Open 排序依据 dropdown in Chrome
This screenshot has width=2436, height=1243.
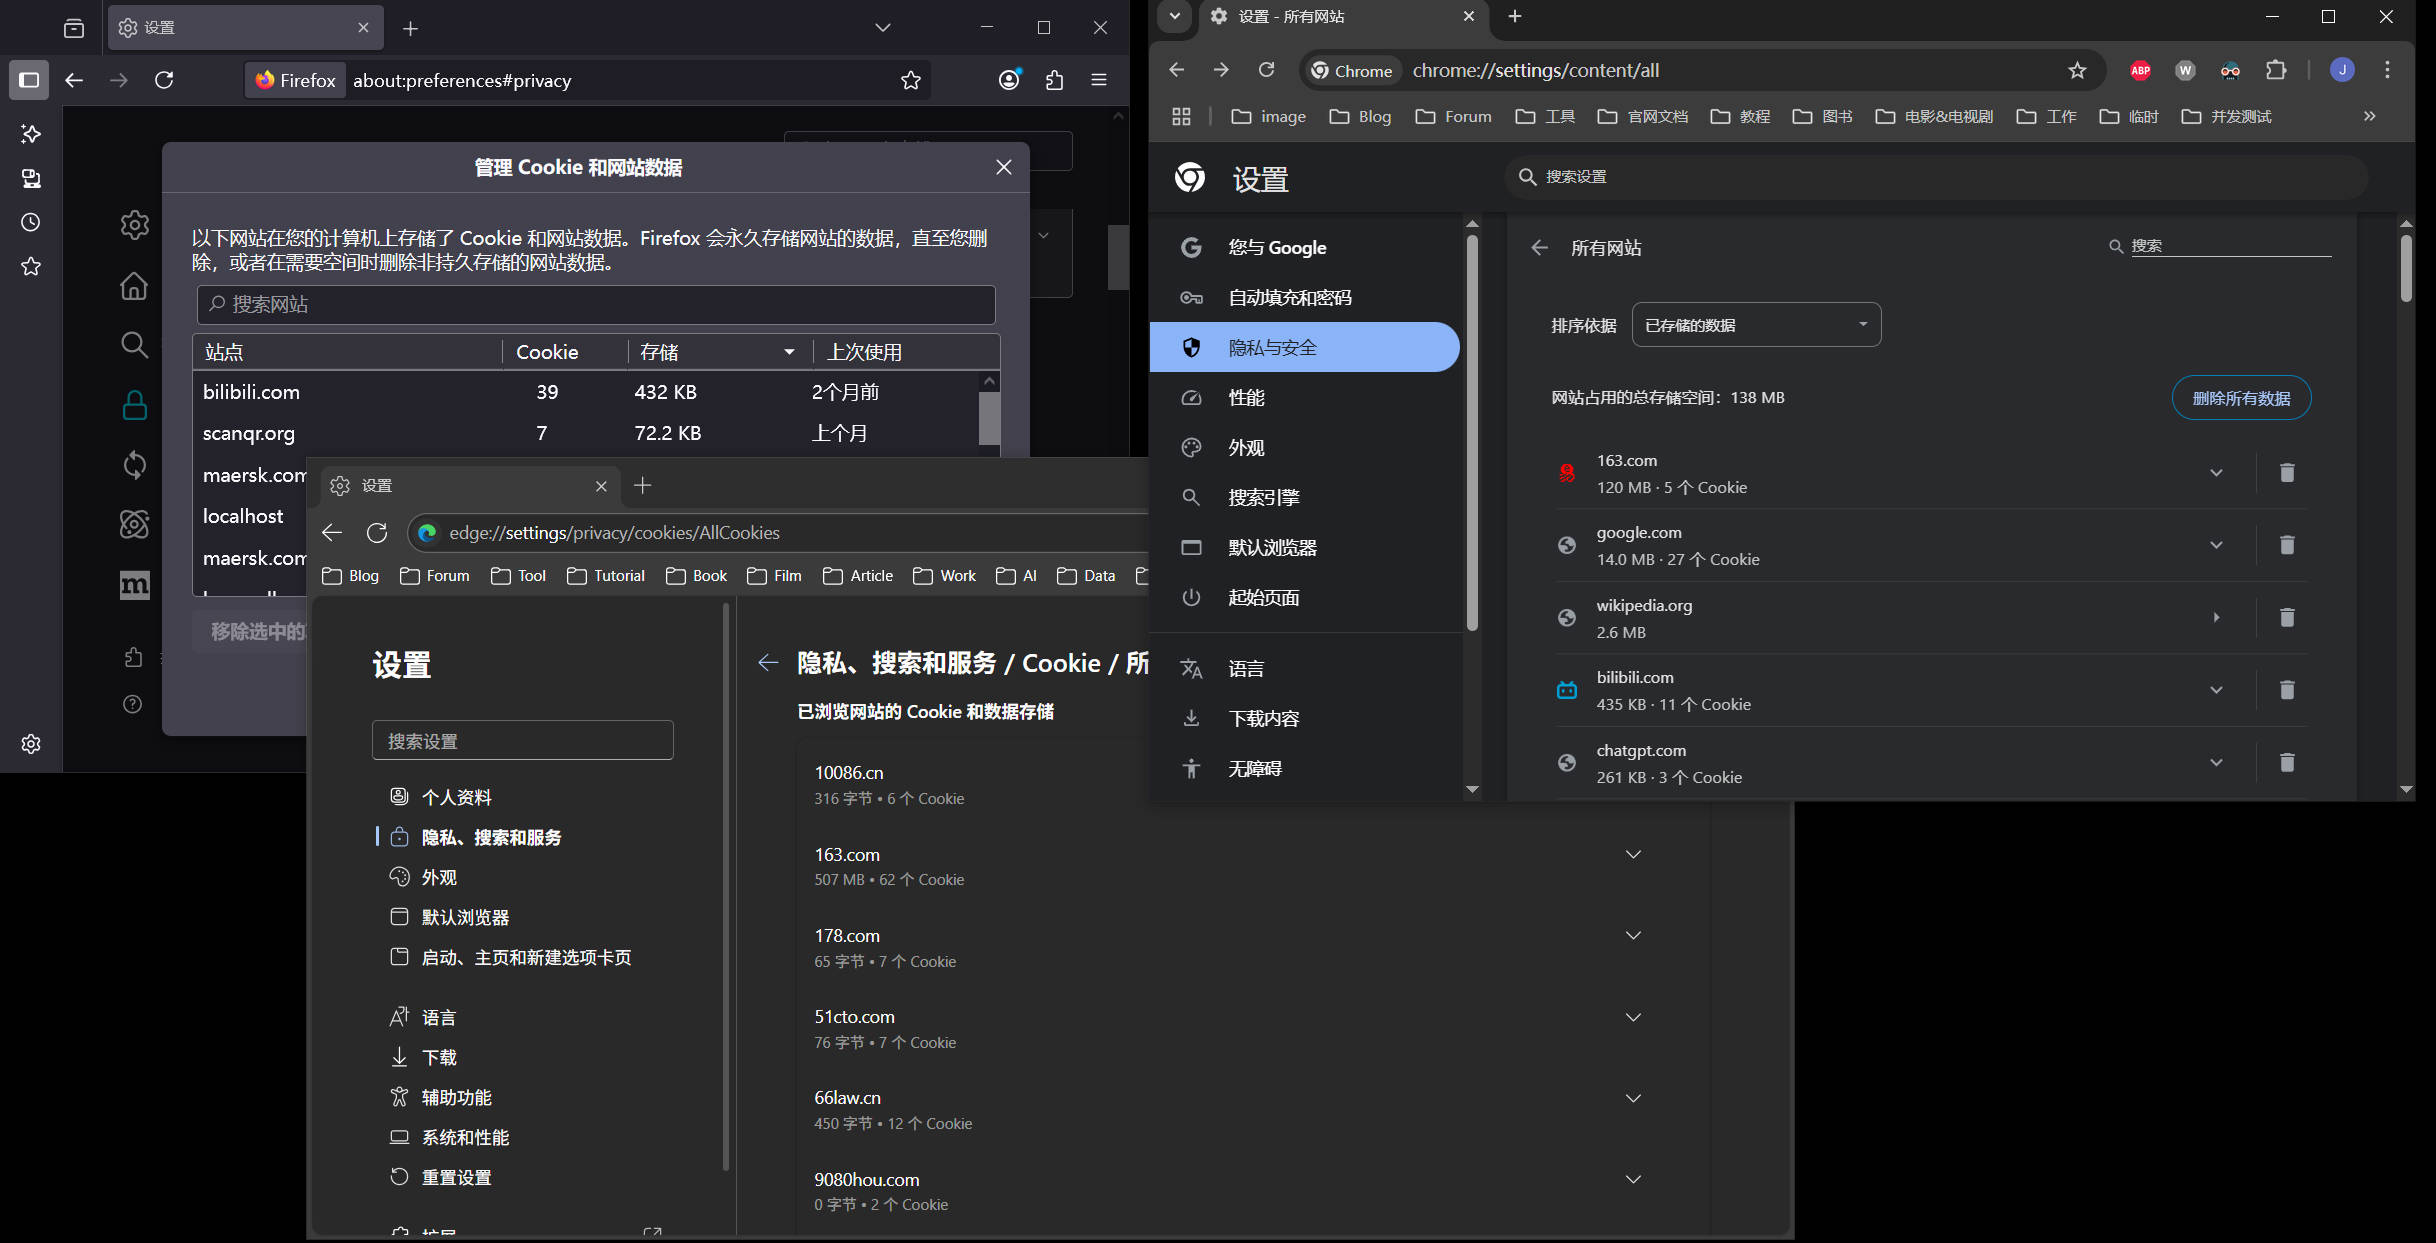(x=1756, y=325)
